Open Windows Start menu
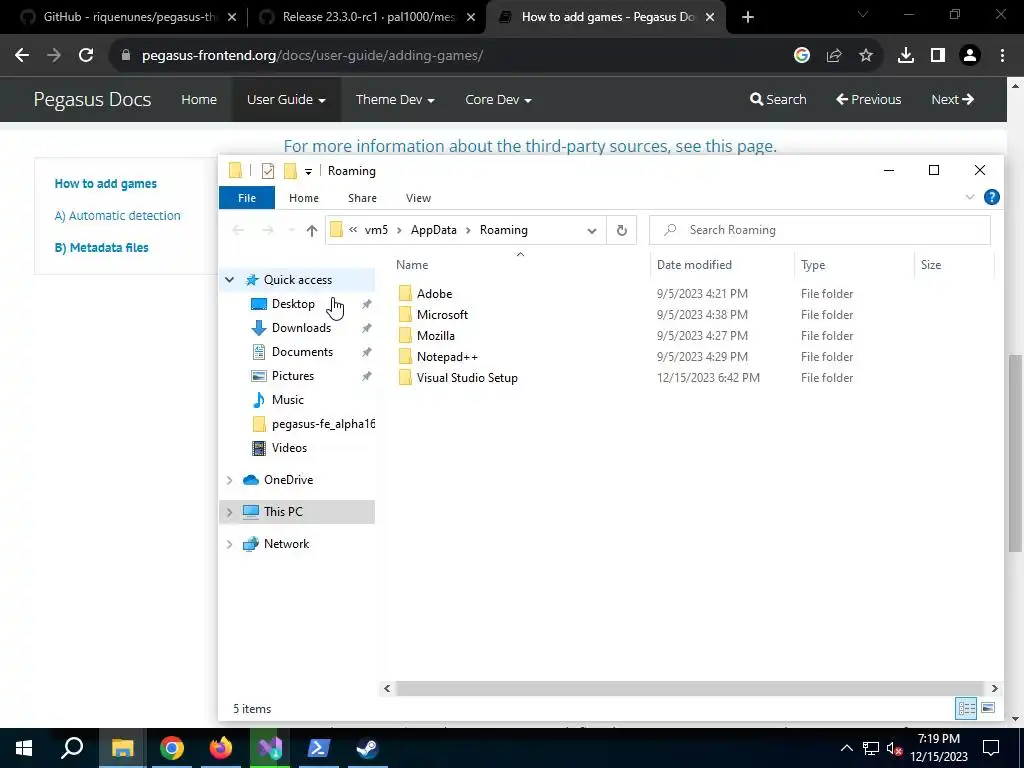Screen dimensions: 1024x768 (24, 748)
